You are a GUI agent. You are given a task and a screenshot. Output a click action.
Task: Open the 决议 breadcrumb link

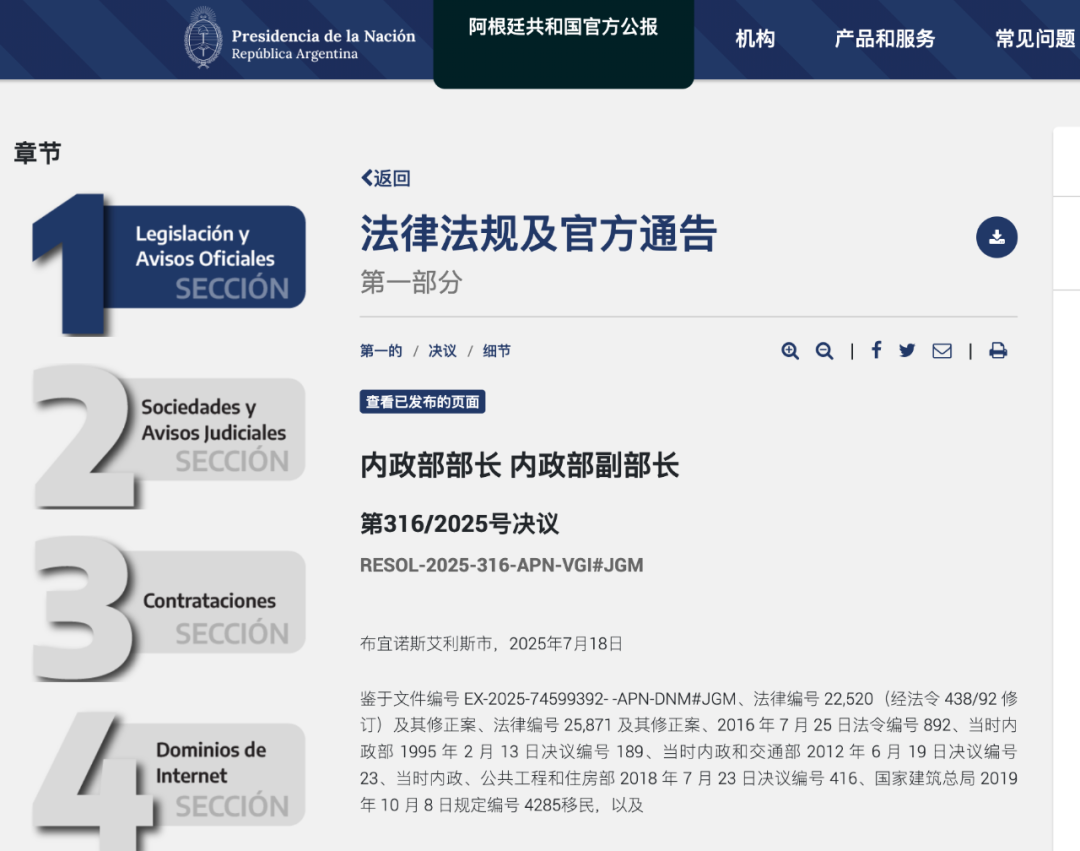coord(442,351)
